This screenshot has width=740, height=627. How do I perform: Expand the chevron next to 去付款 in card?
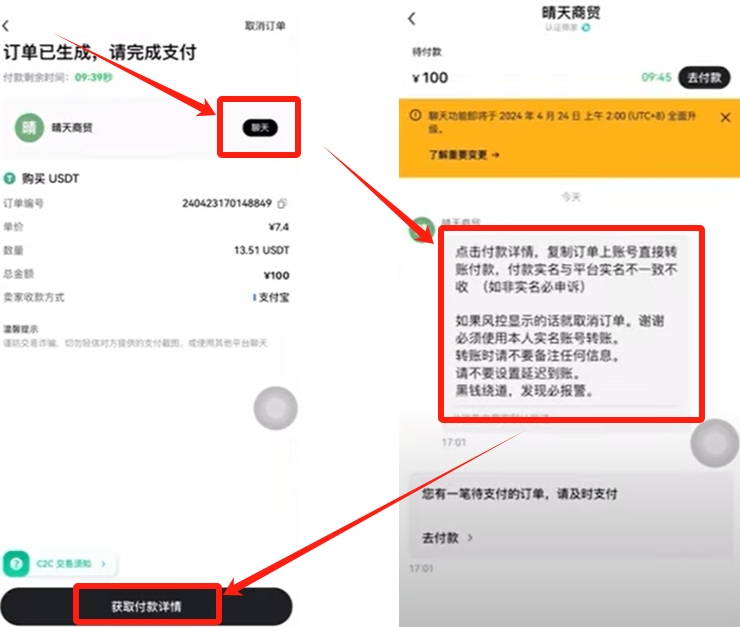470,537
